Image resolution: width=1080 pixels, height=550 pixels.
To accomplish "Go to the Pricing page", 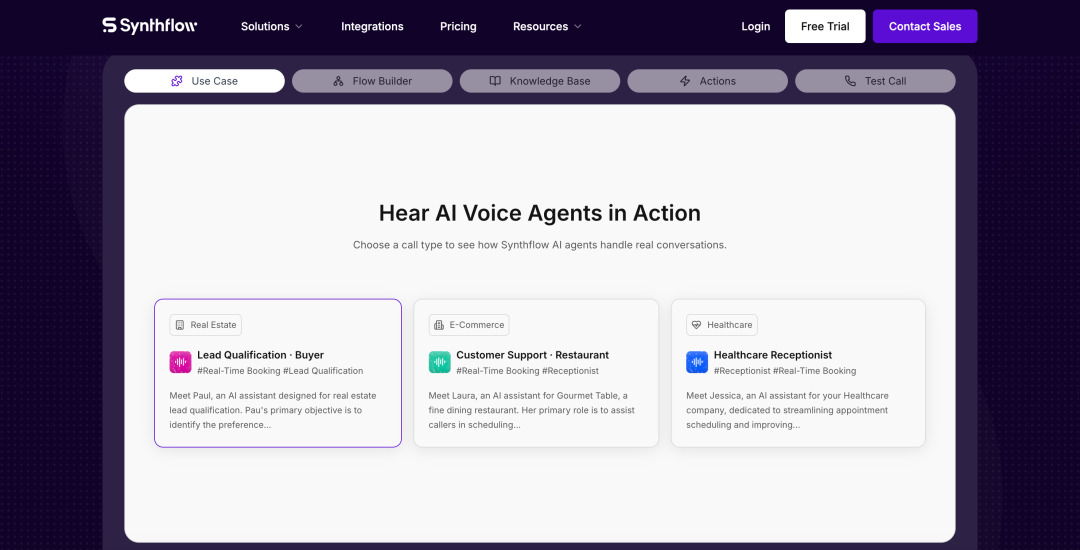I will pos(458,26).
